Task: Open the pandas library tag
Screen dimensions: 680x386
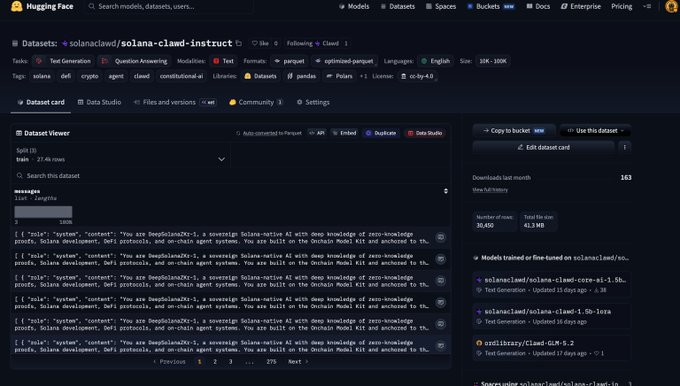Action: (301, 76)
